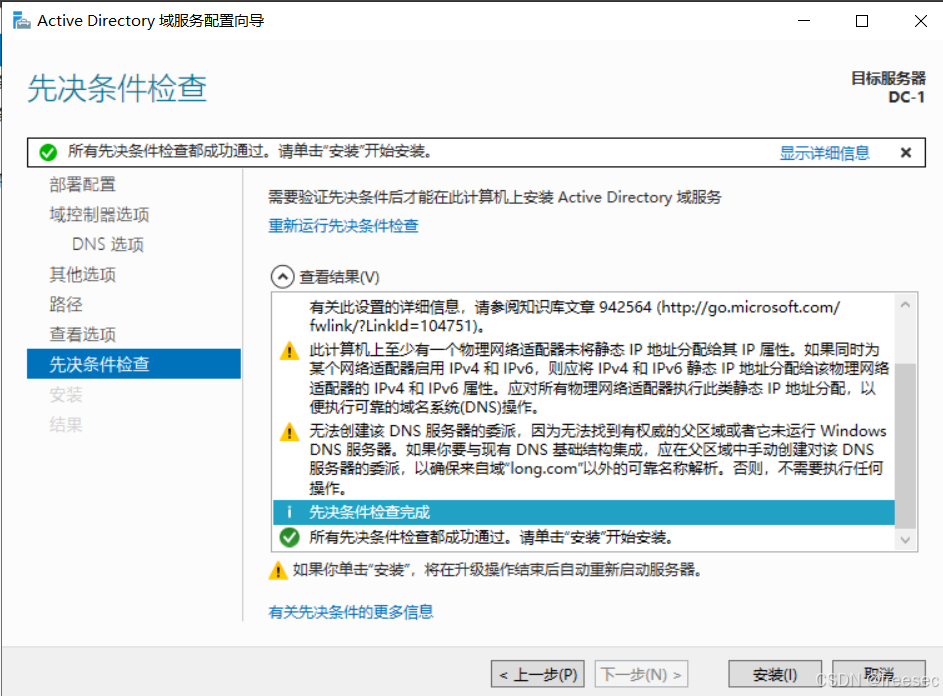Minimize the wizard window

point(804,21)
